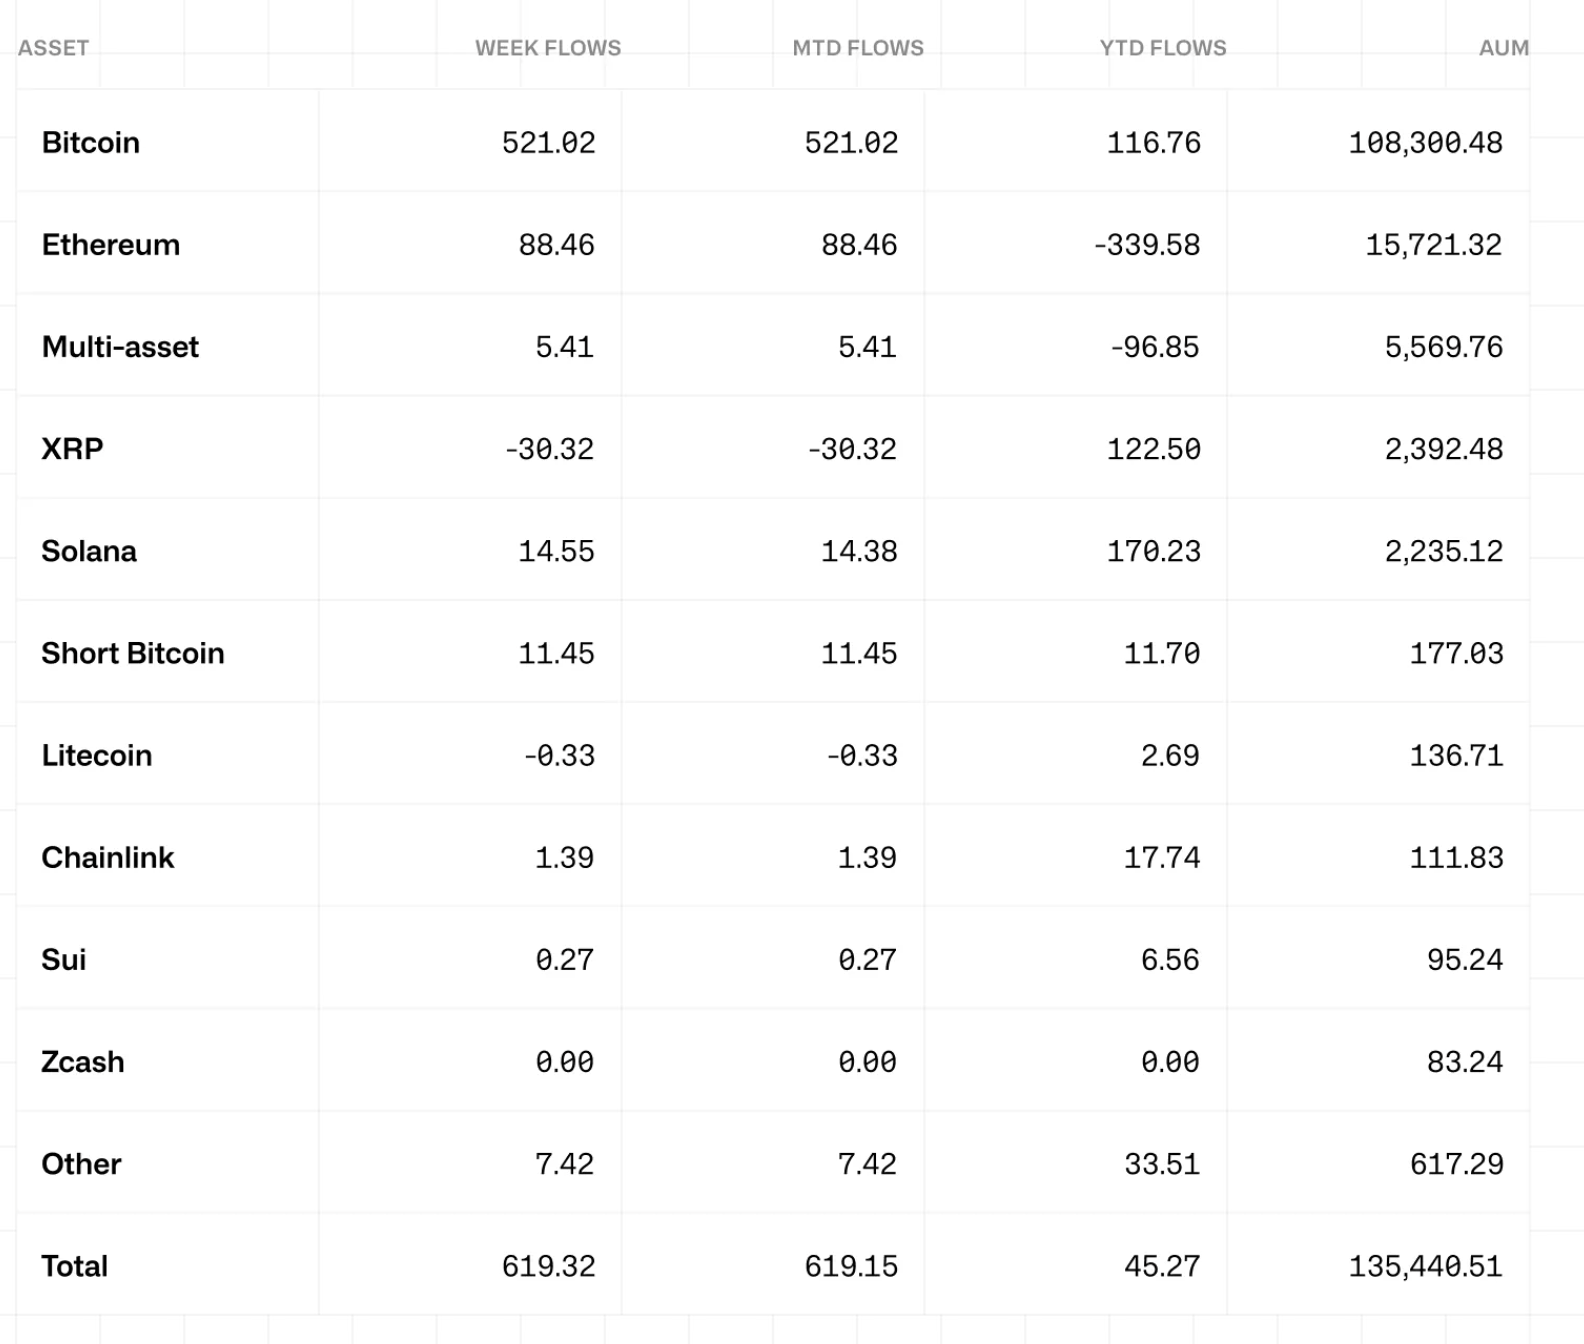The image size is (1584, 1344).
Task: Select the Short Bitcoin row label
Action: 133,653
